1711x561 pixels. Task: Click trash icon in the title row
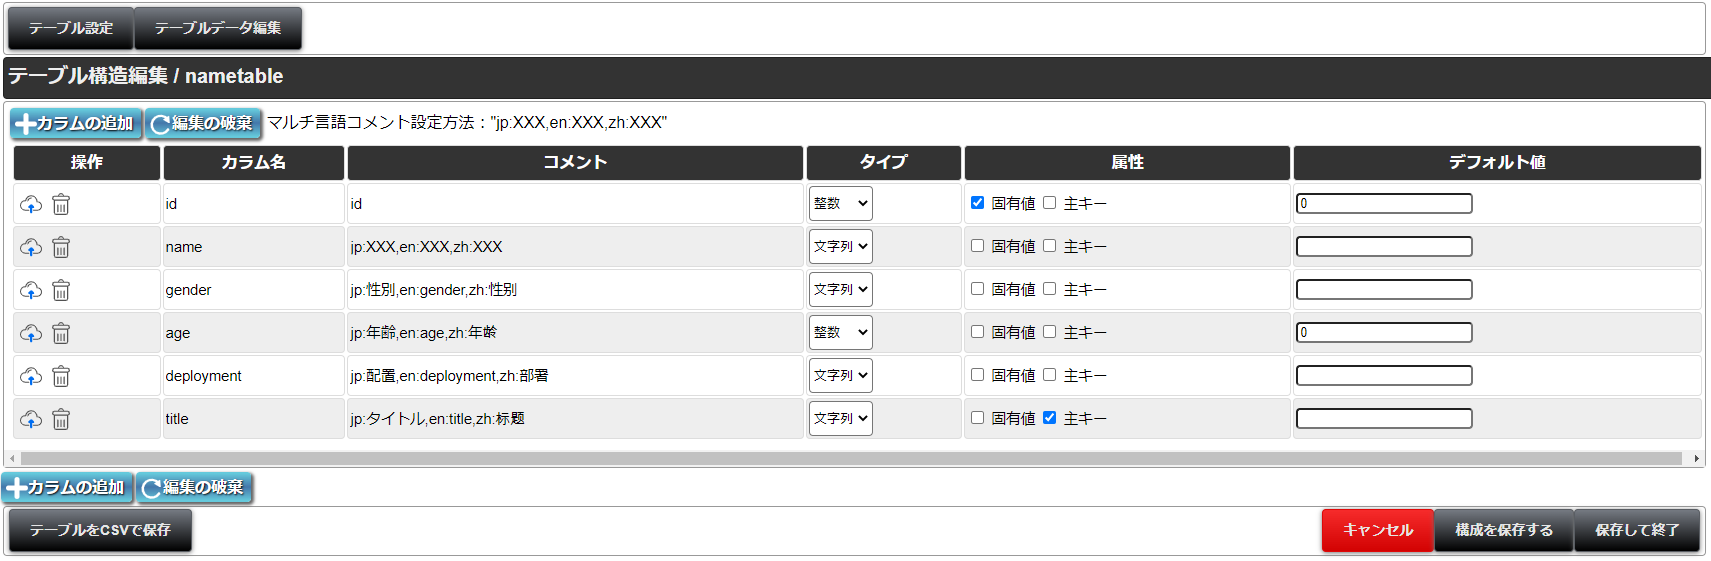61,419
